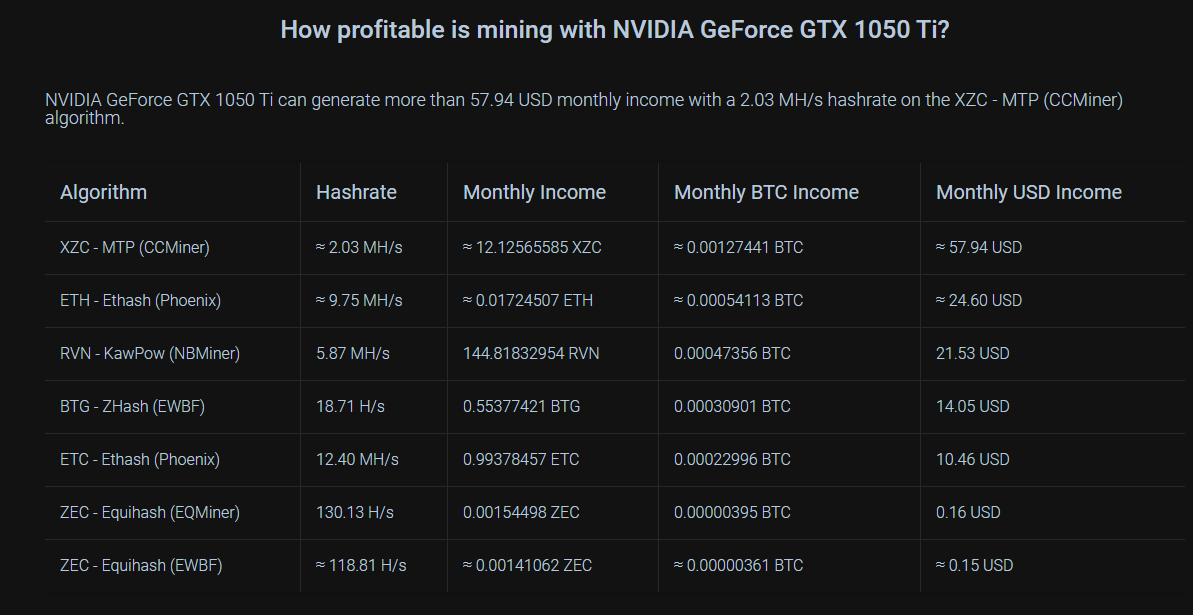Click the Monthly USD Income column header
Viewport: 1193px width, 615px height.
tap(1028, 192)
